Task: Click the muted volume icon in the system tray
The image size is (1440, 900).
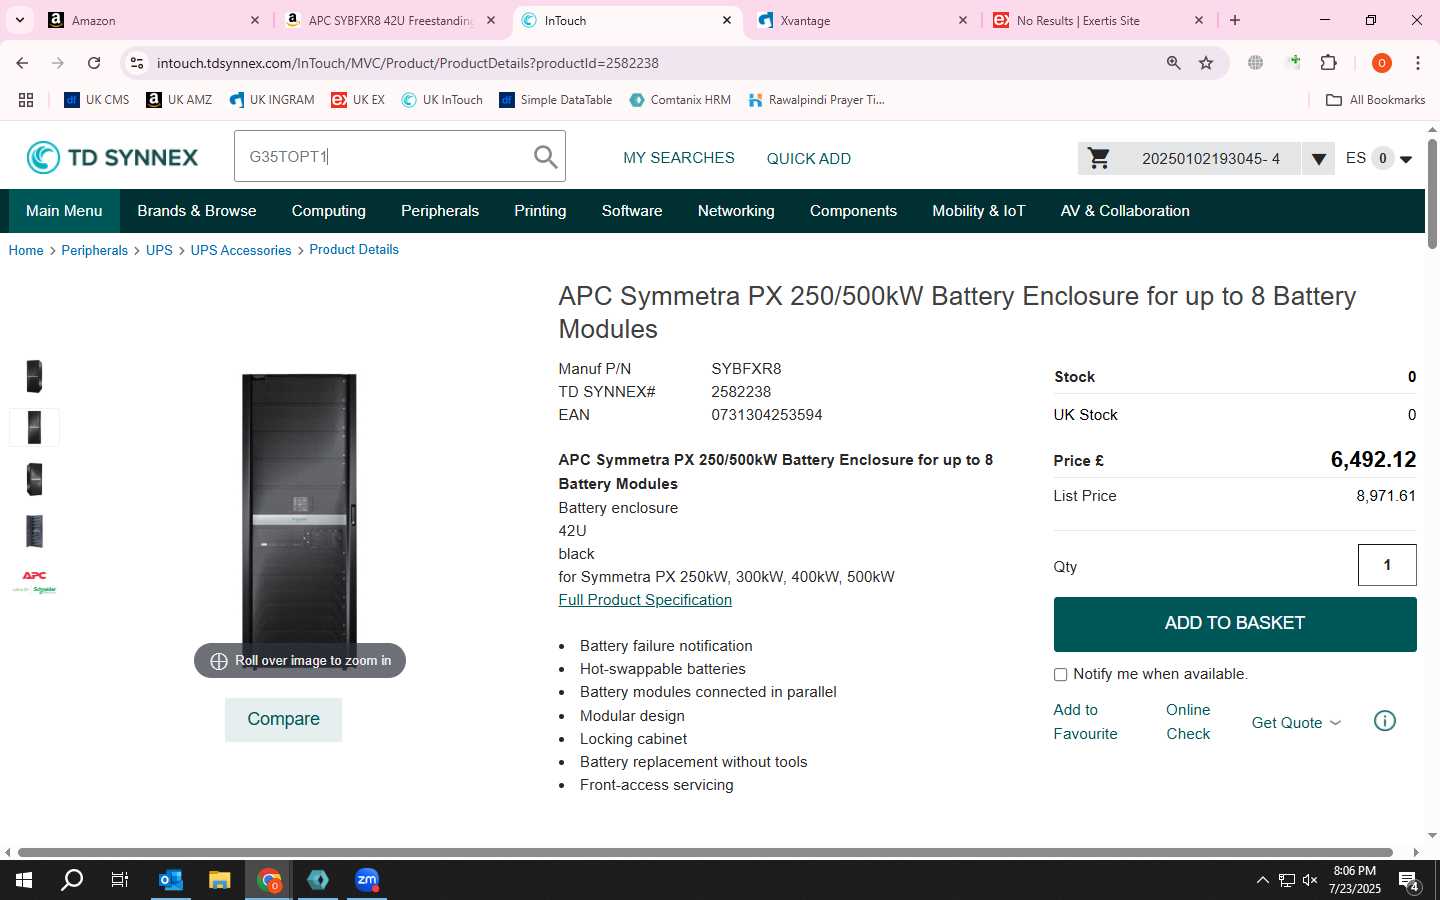Action: 1310,880
